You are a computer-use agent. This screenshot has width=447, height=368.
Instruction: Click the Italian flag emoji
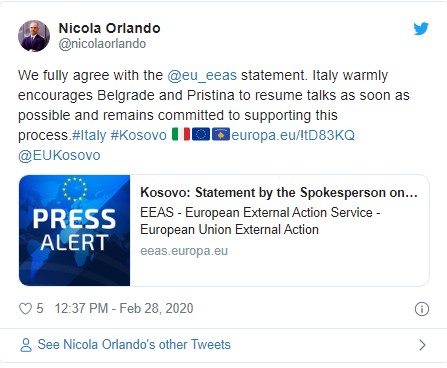tap(181, 135)
